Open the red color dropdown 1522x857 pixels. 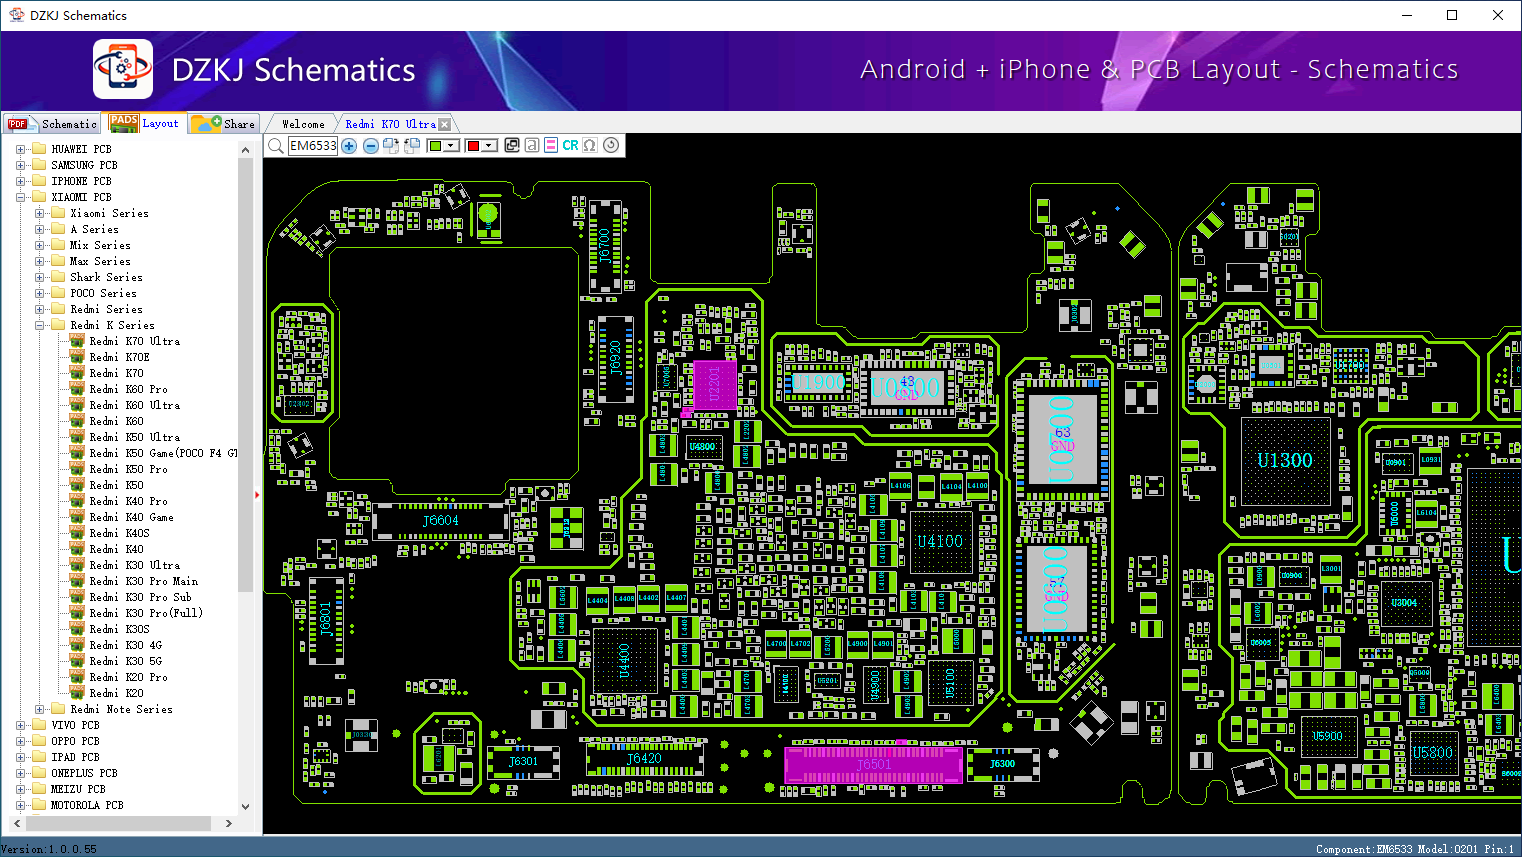click(490, 146)
